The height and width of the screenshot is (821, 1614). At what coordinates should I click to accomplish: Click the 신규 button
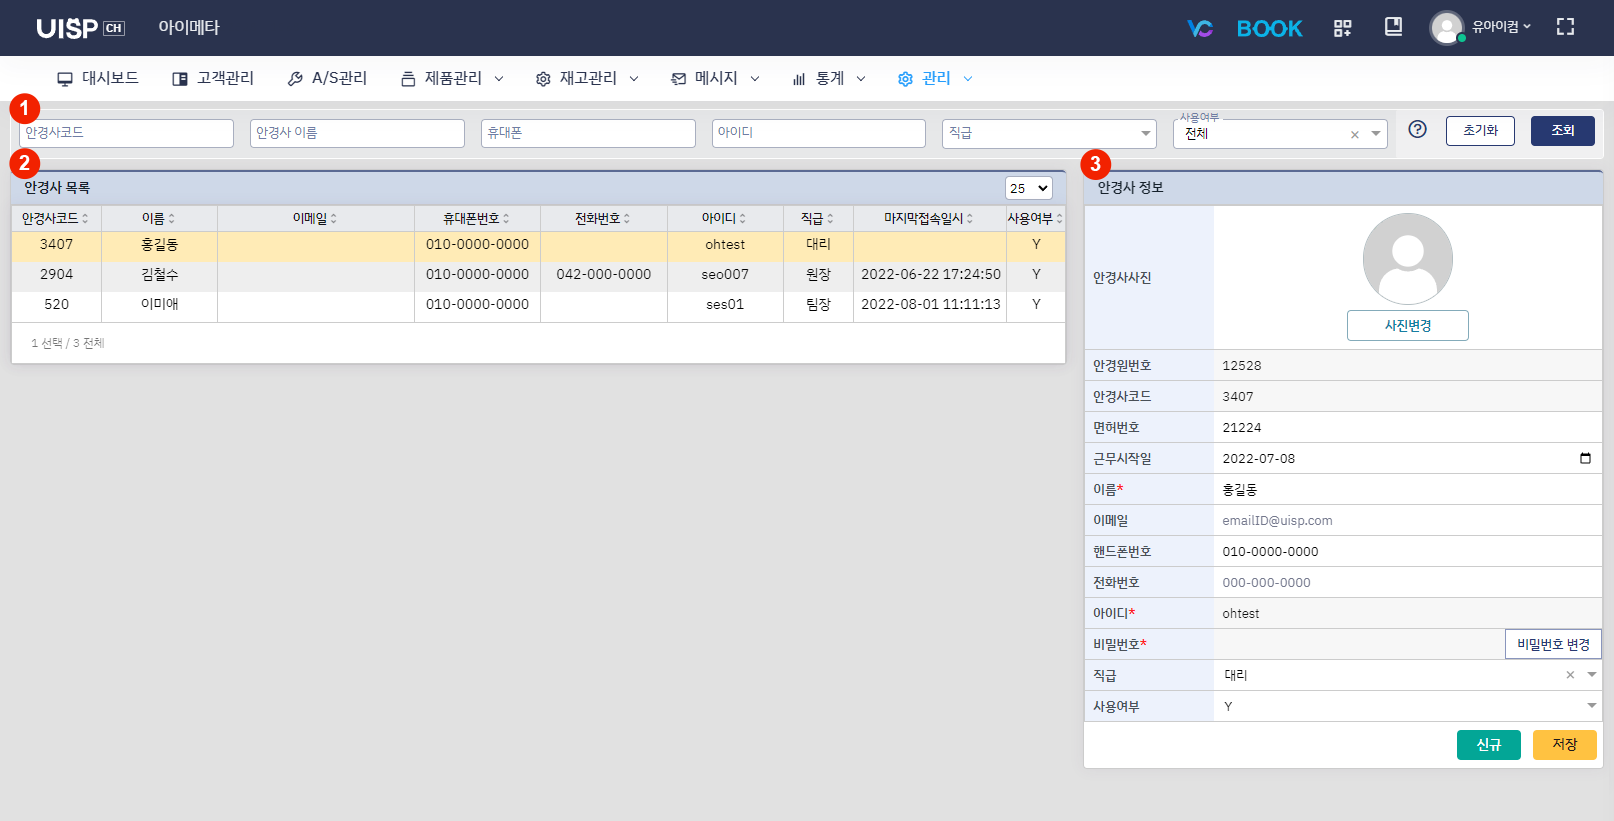pos(1488,745)
